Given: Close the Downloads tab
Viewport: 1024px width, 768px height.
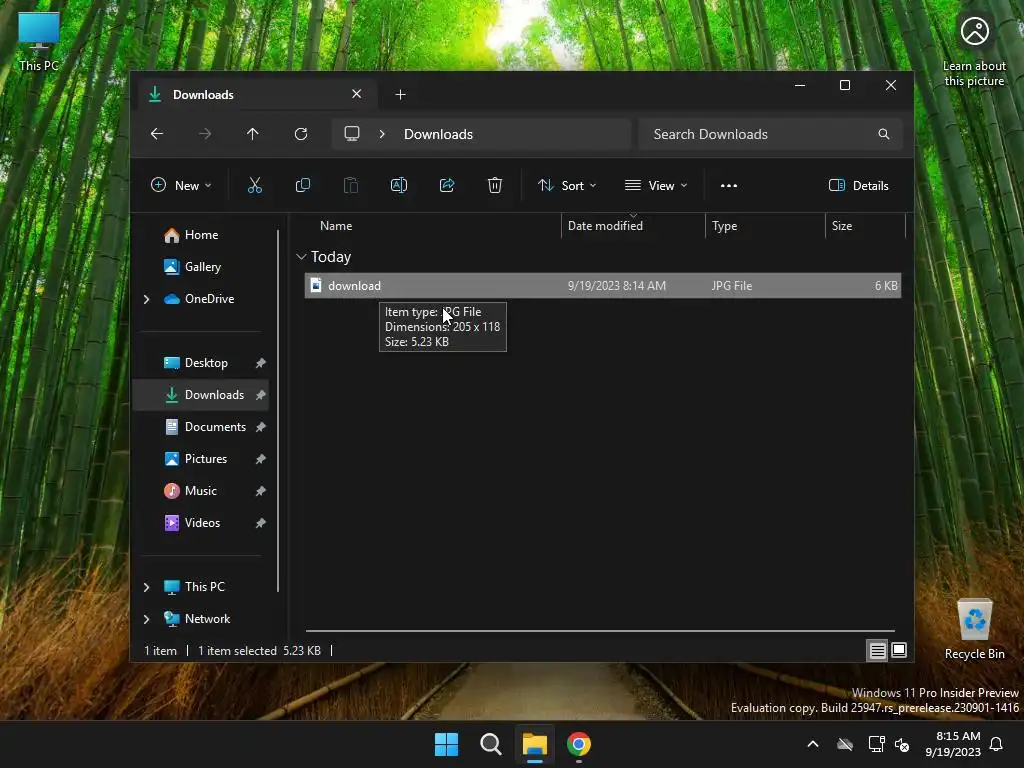Looking at the screenshot, I should click(357, 94).
